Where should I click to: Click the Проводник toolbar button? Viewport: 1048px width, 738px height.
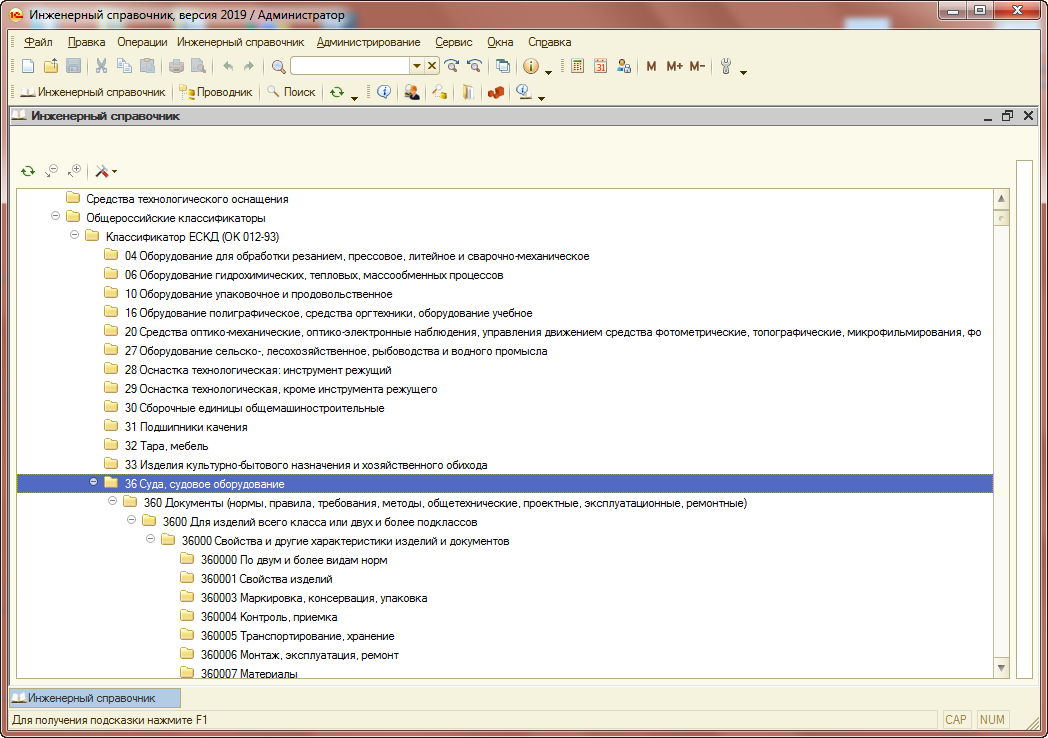pos(215,92)
